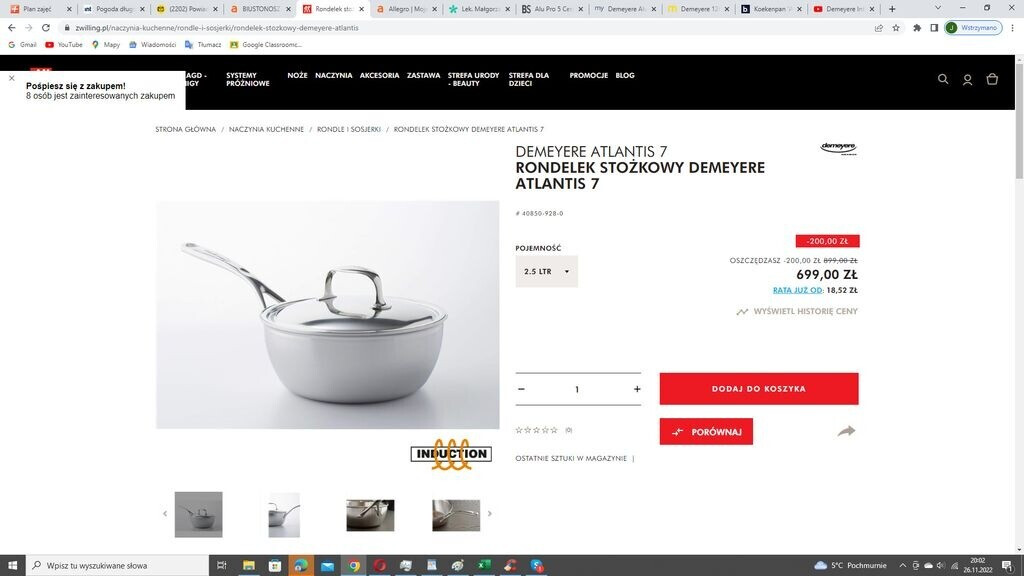Click the PORÓWNAJ compare button

click(706, 432)
